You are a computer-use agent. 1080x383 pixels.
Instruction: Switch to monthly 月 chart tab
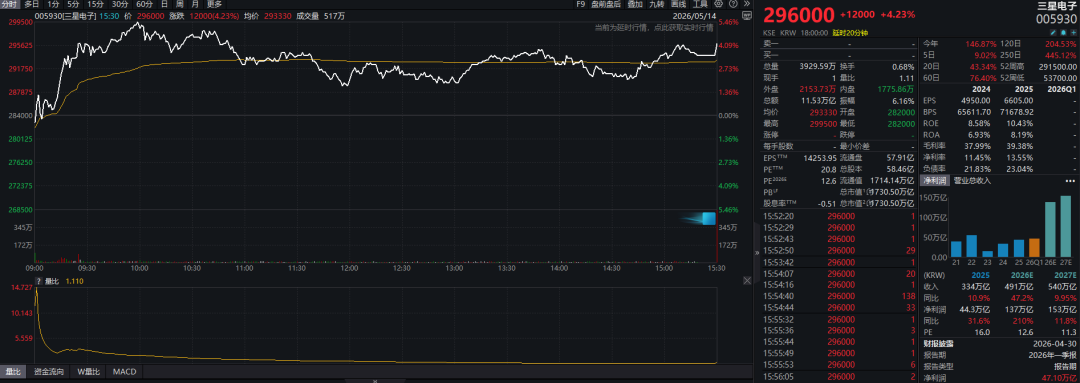[x=196, y=3]
